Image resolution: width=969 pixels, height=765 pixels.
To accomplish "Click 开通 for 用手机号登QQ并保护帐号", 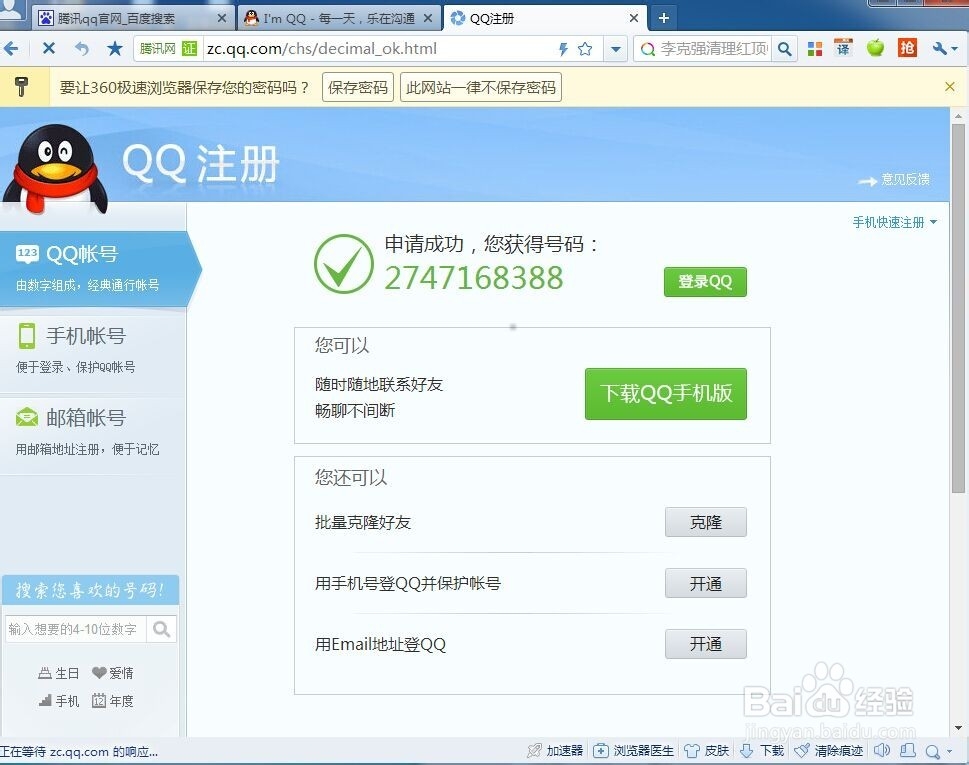I will pyautogui.click(x=706, y=583).
